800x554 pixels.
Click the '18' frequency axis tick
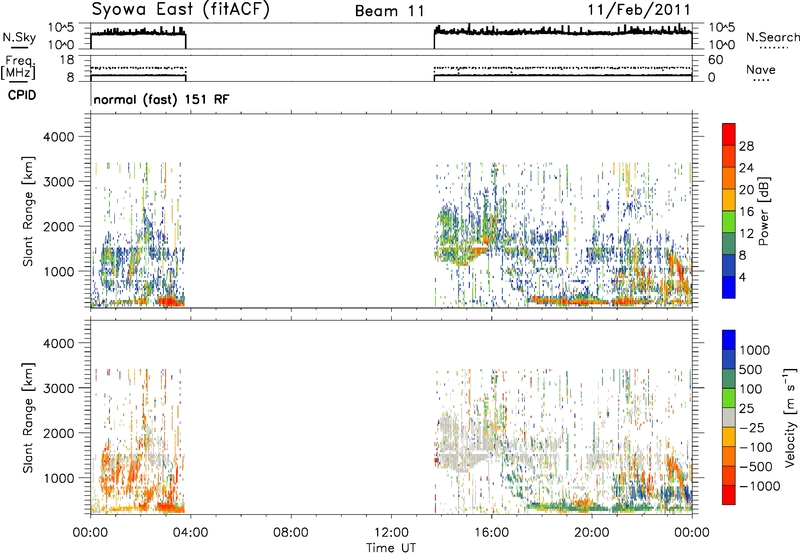click(x=66, y=60)
